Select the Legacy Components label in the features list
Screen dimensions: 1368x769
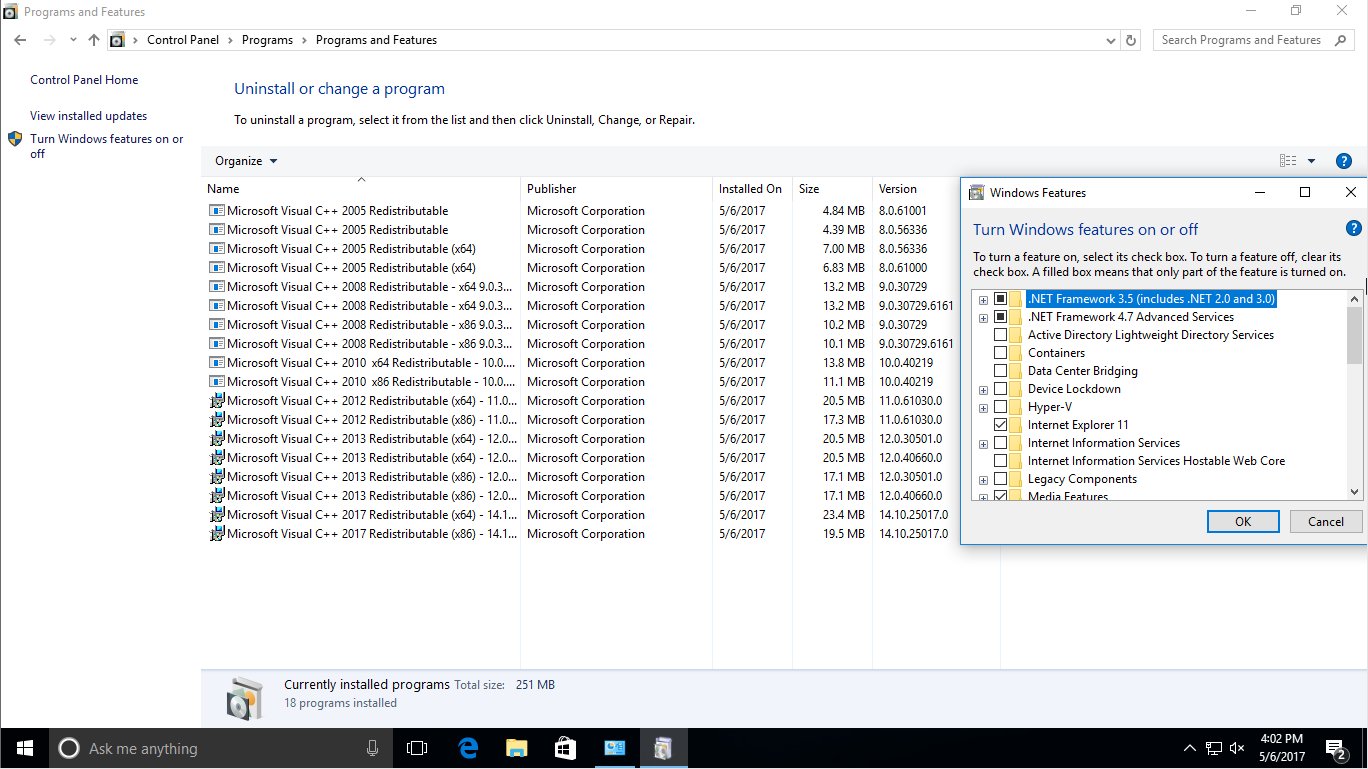(1082, 479)
